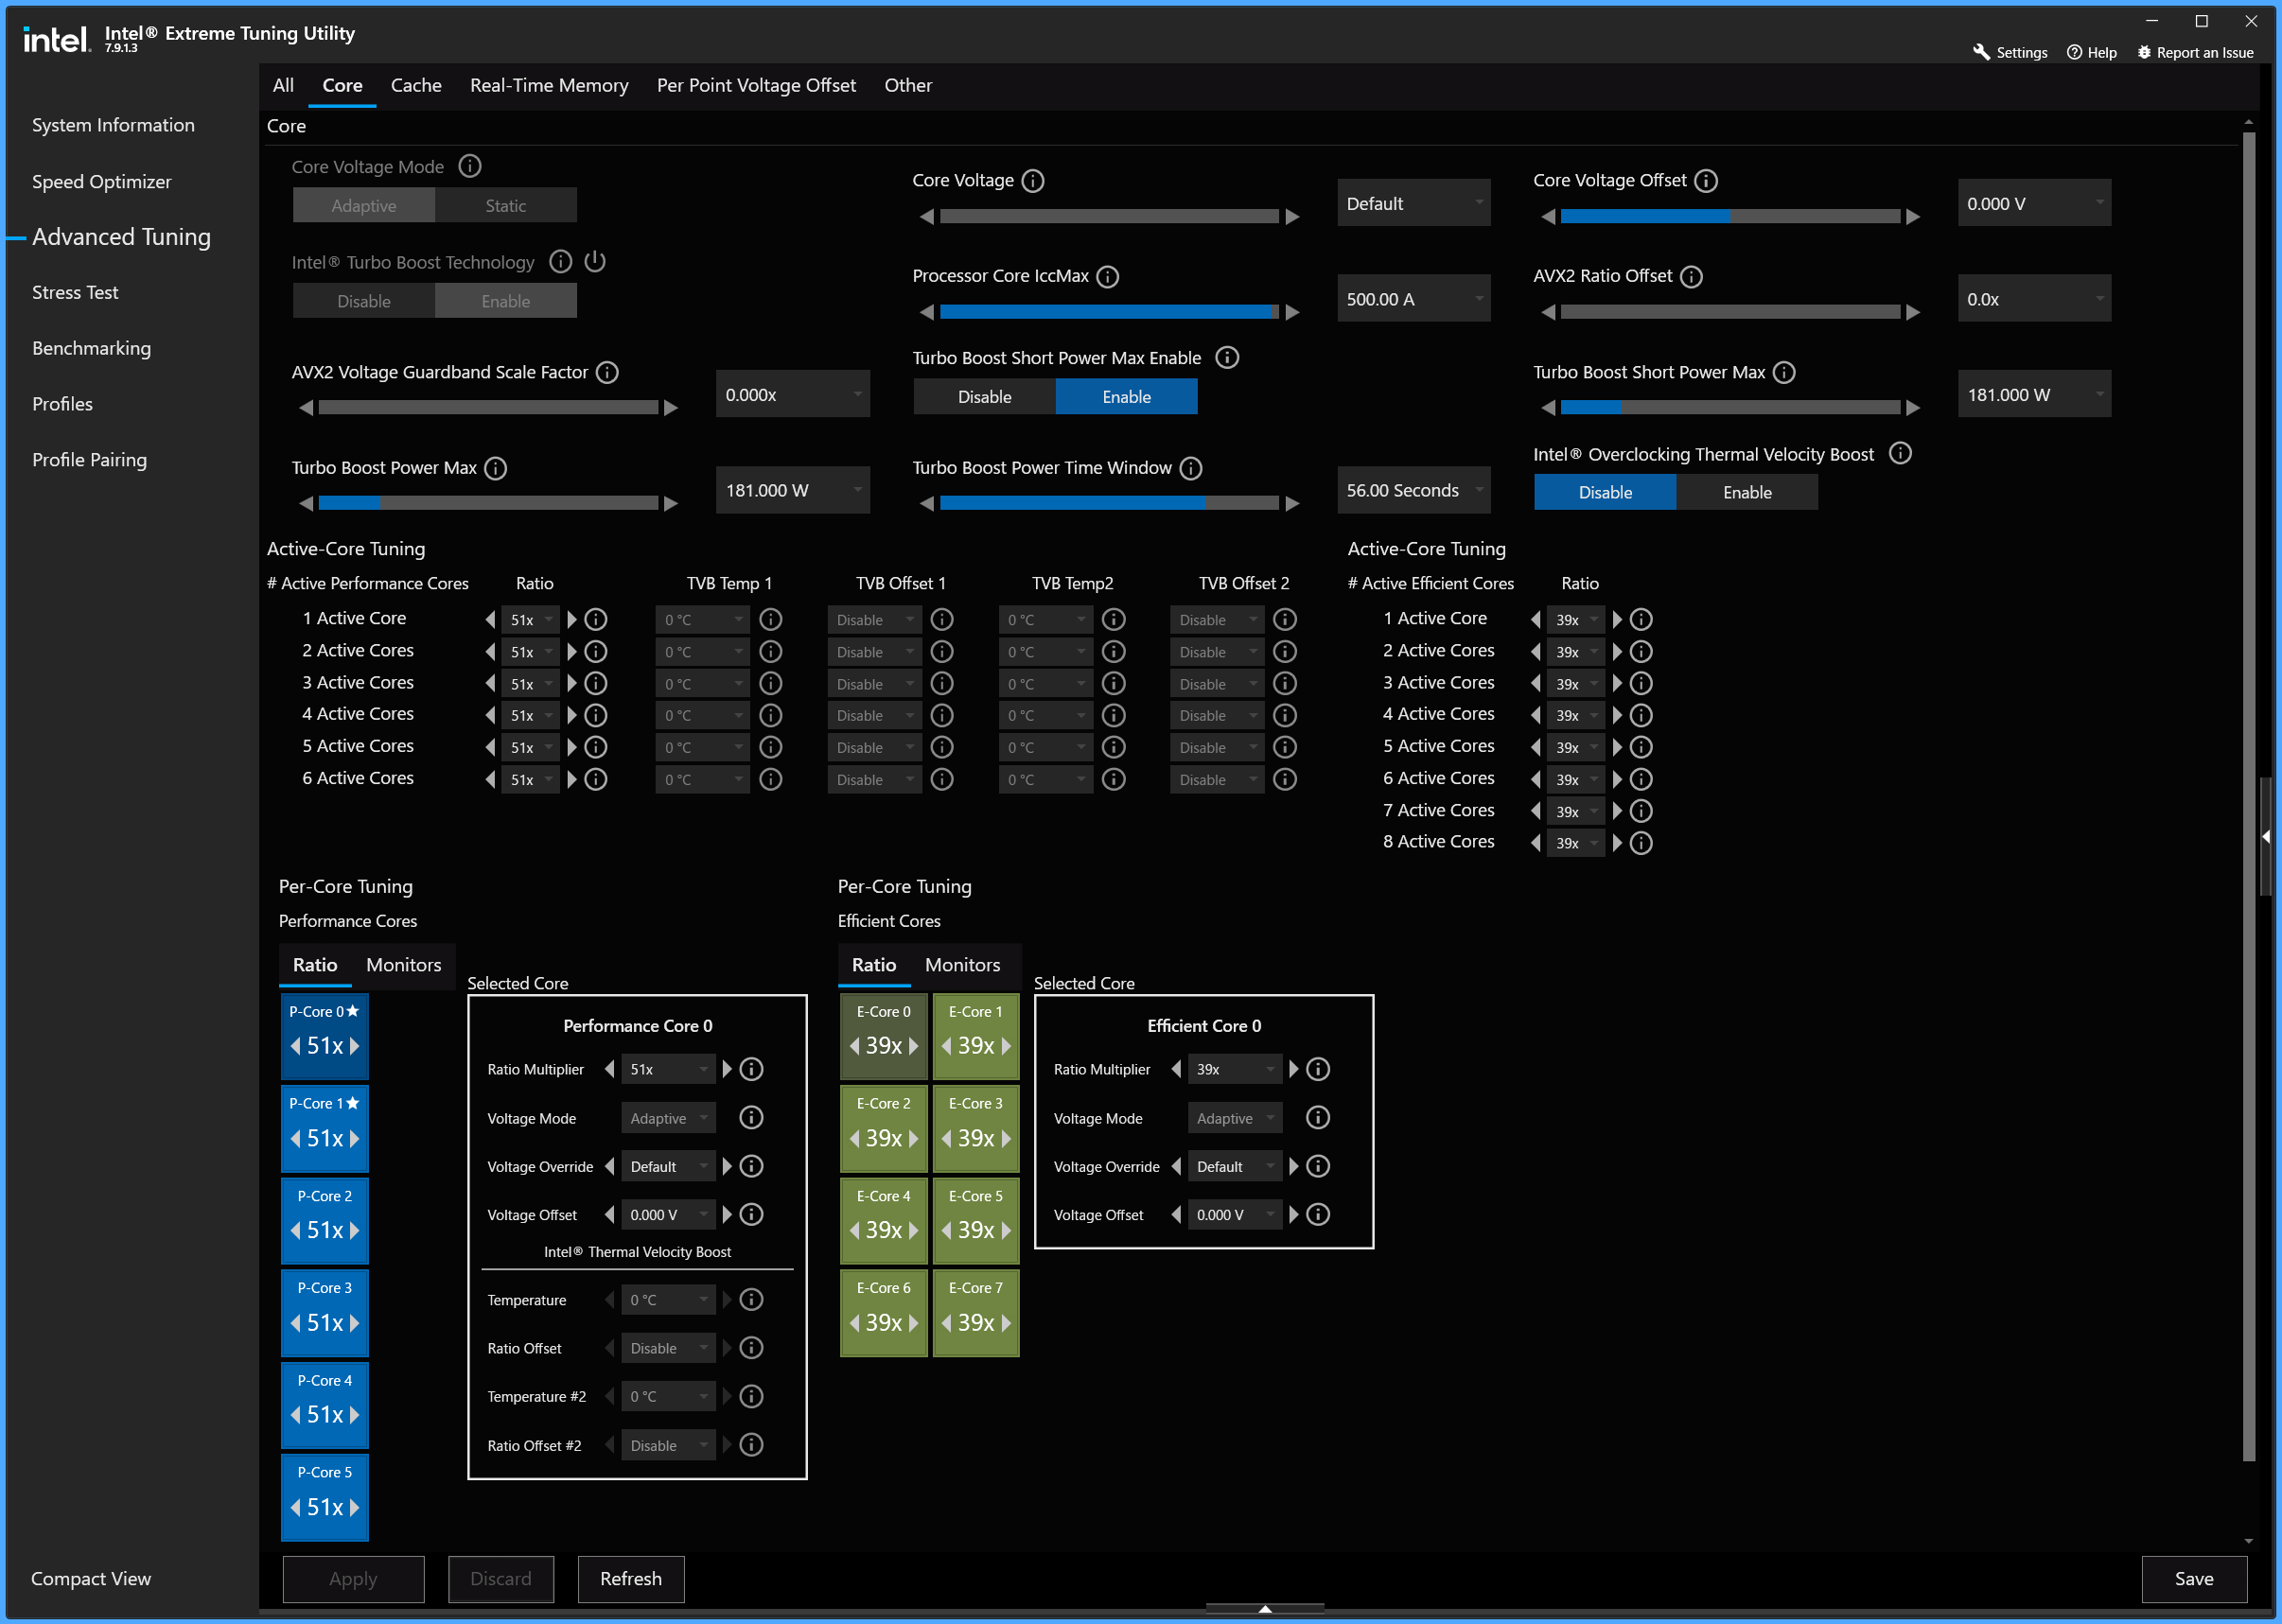2282x1624 pixels.
Task: Open AVX2 Guardband 0.000x dropdown
Action: click(793, 396)
